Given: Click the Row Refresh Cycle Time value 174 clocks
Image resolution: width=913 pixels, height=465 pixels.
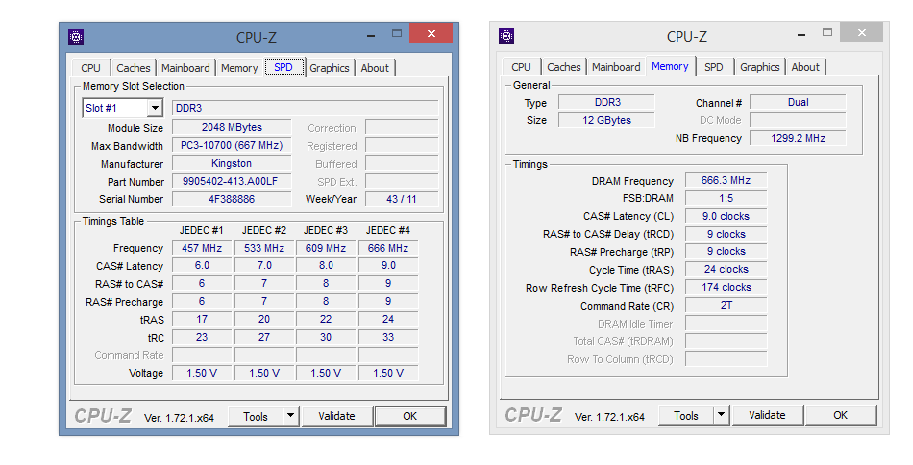Looking at the screenshot, I should [726, 287].
